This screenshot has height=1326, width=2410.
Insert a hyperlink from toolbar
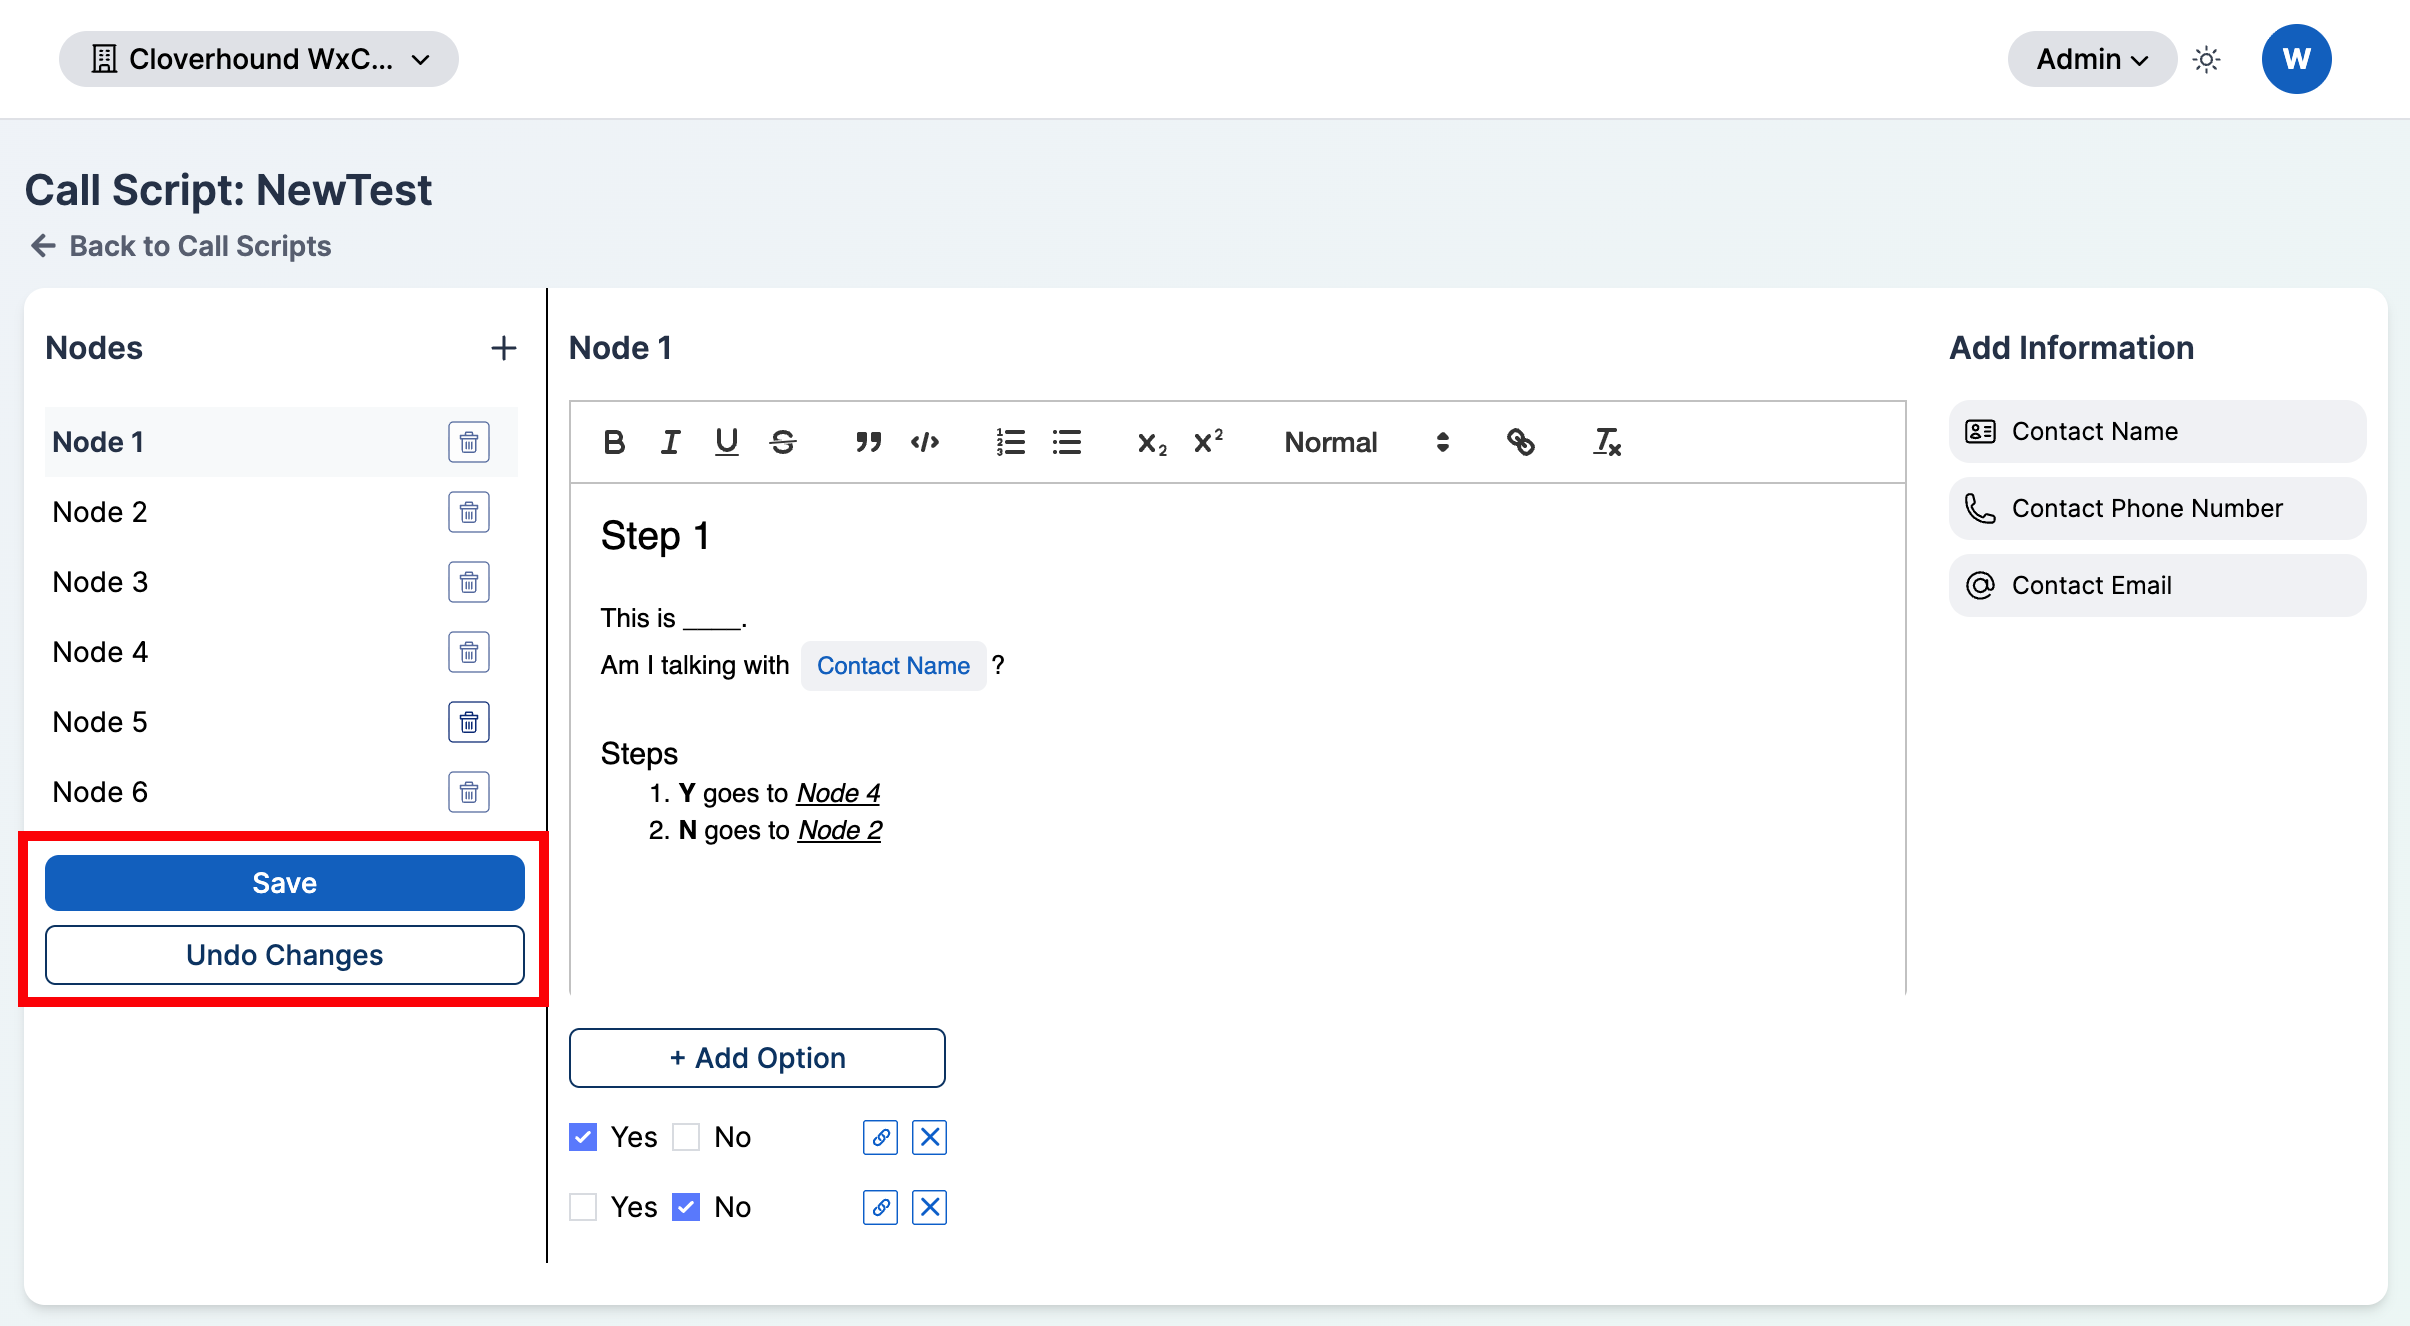[x=1520, y=442]
